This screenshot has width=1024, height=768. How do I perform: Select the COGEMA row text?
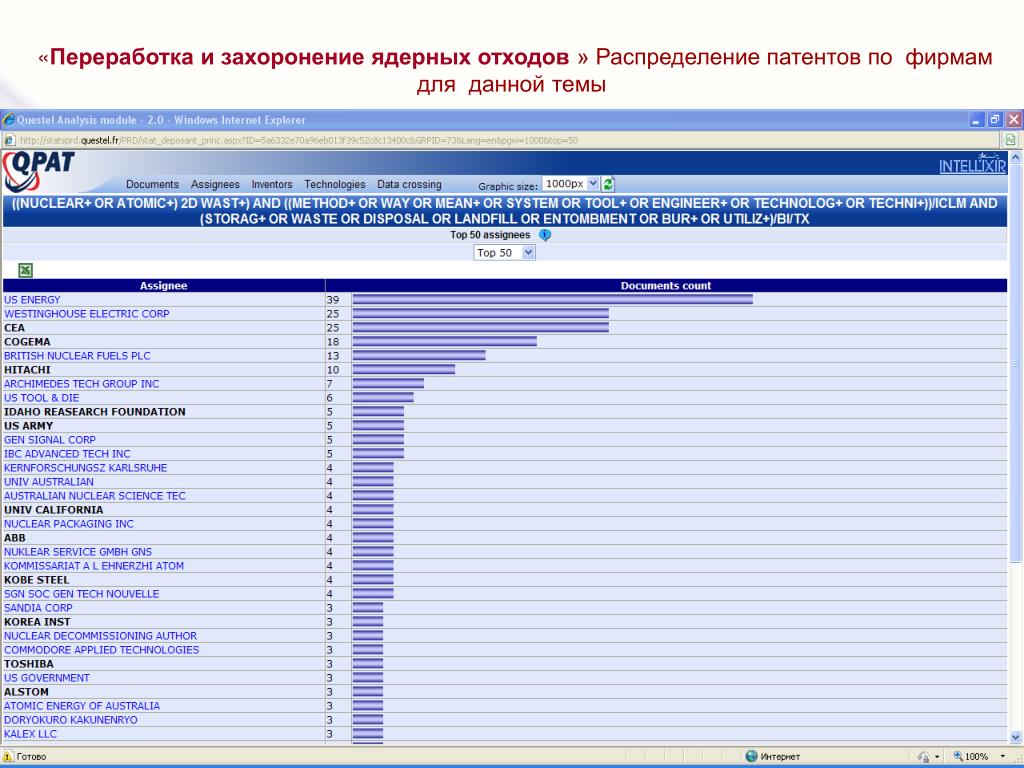click(27, 342)
